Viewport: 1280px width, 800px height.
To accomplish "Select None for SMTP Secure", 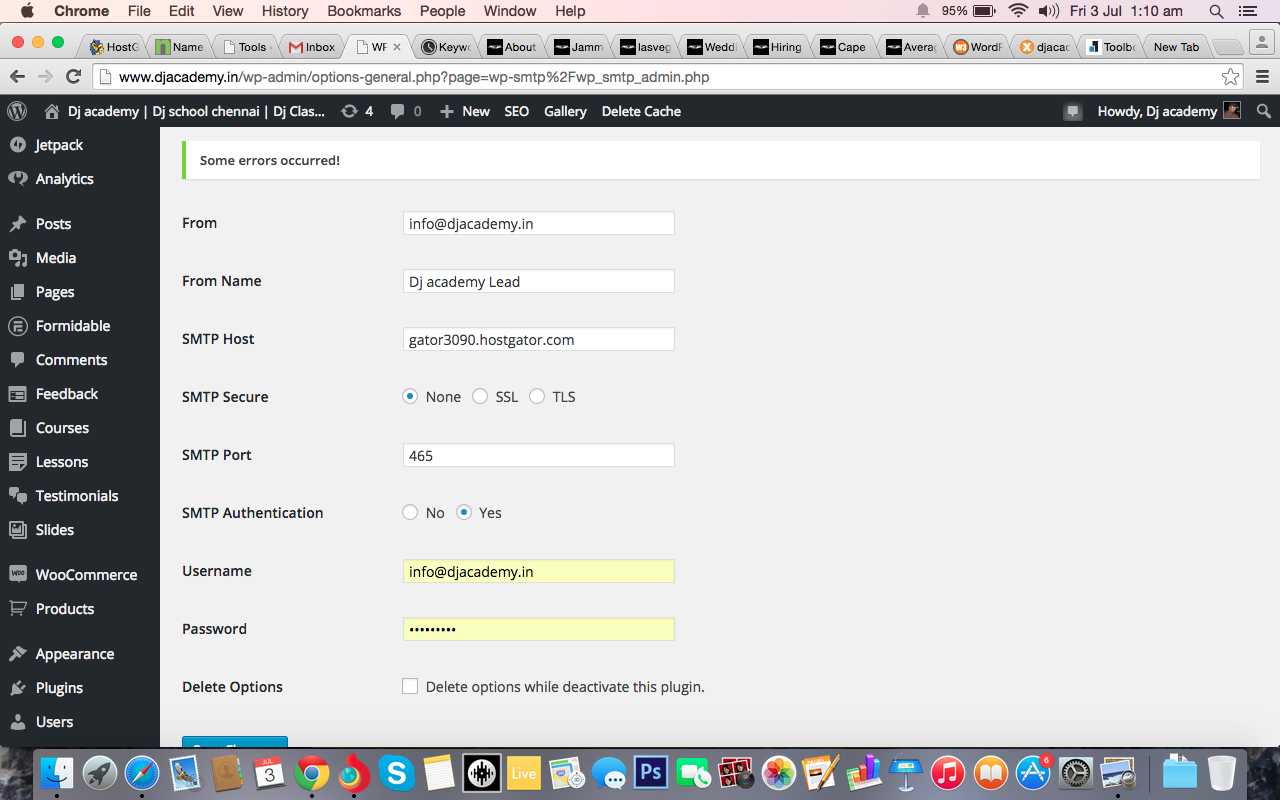I will pyautogui.click(x=410, y=396).
